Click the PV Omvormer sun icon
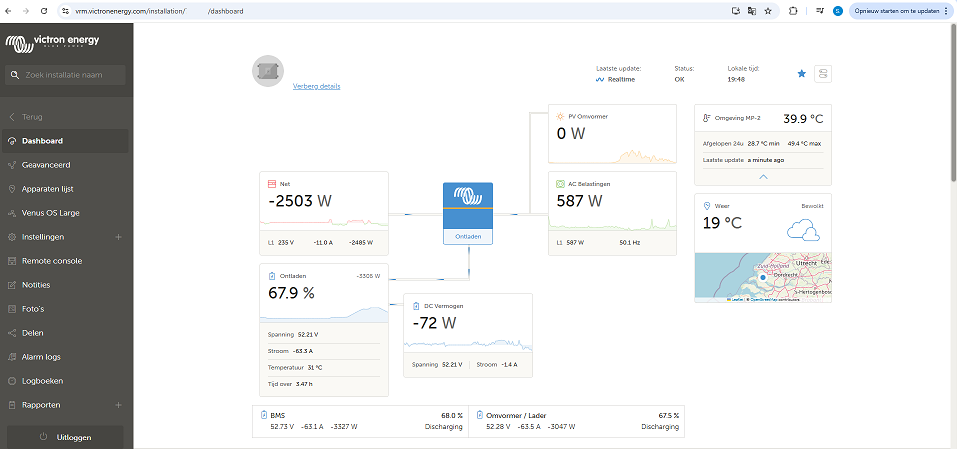The width and height of the screenshot is (960, 449). [560, 116]
